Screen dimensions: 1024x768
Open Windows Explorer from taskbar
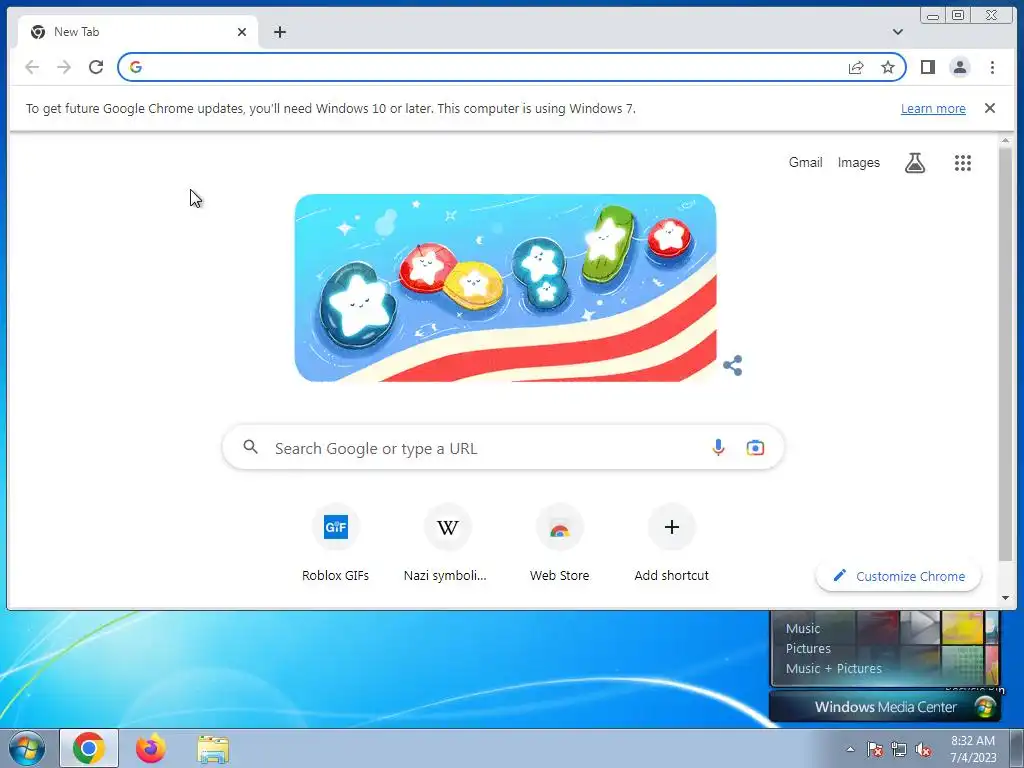[213, 750]
